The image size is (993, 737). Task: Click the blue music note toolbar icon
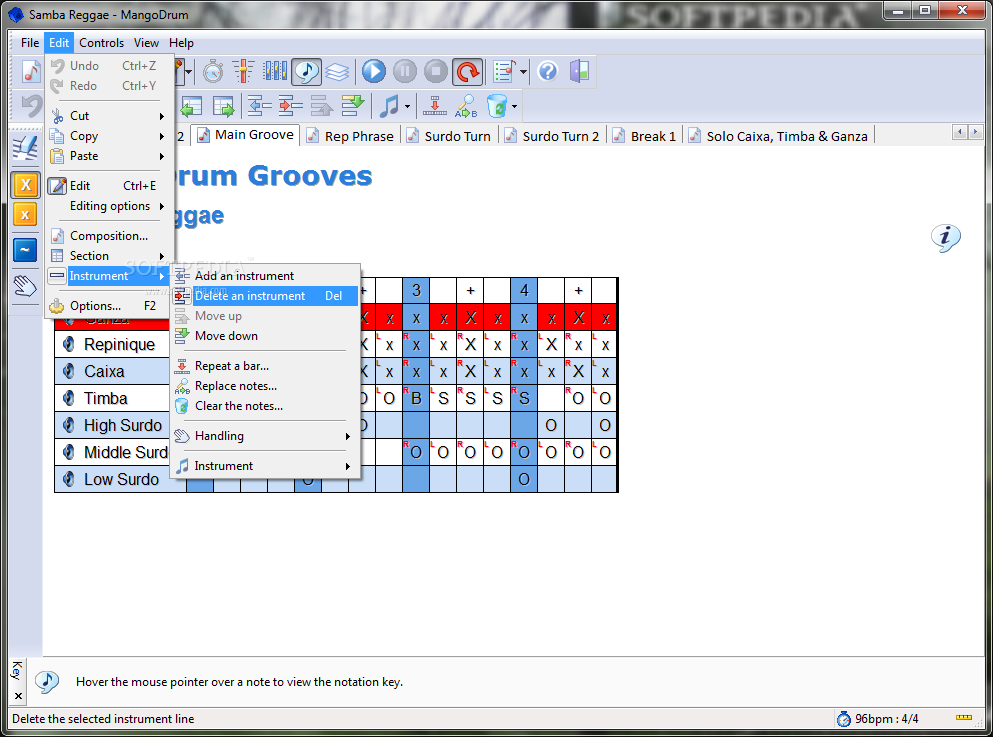coord(388,106)
